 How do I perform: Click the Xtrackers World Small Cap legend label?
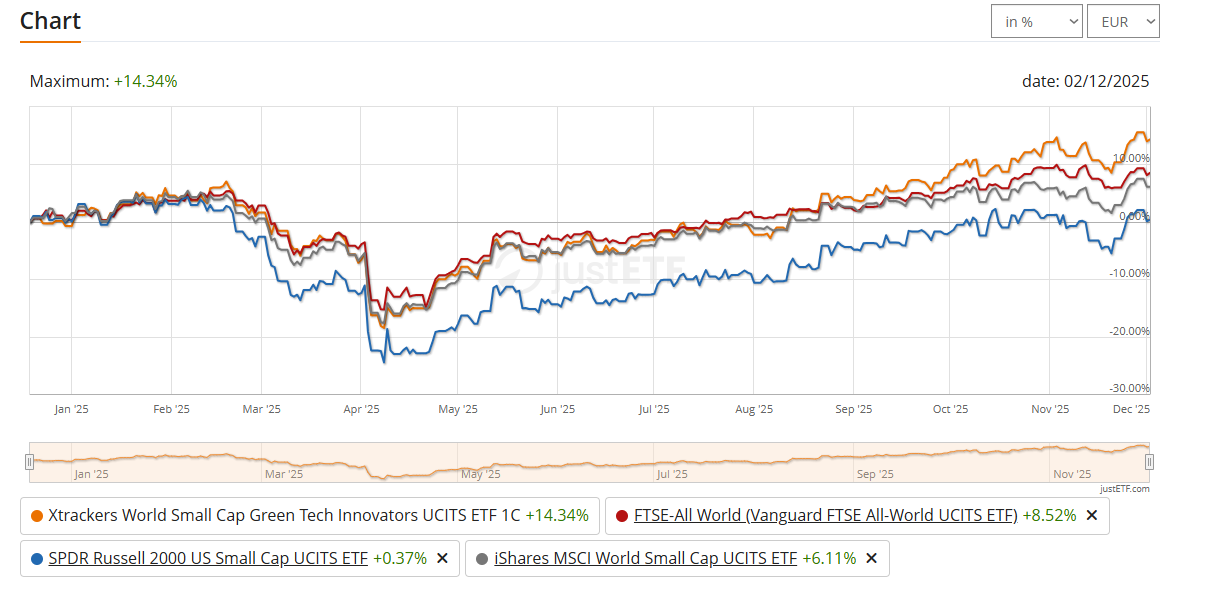tap(284, 516)
